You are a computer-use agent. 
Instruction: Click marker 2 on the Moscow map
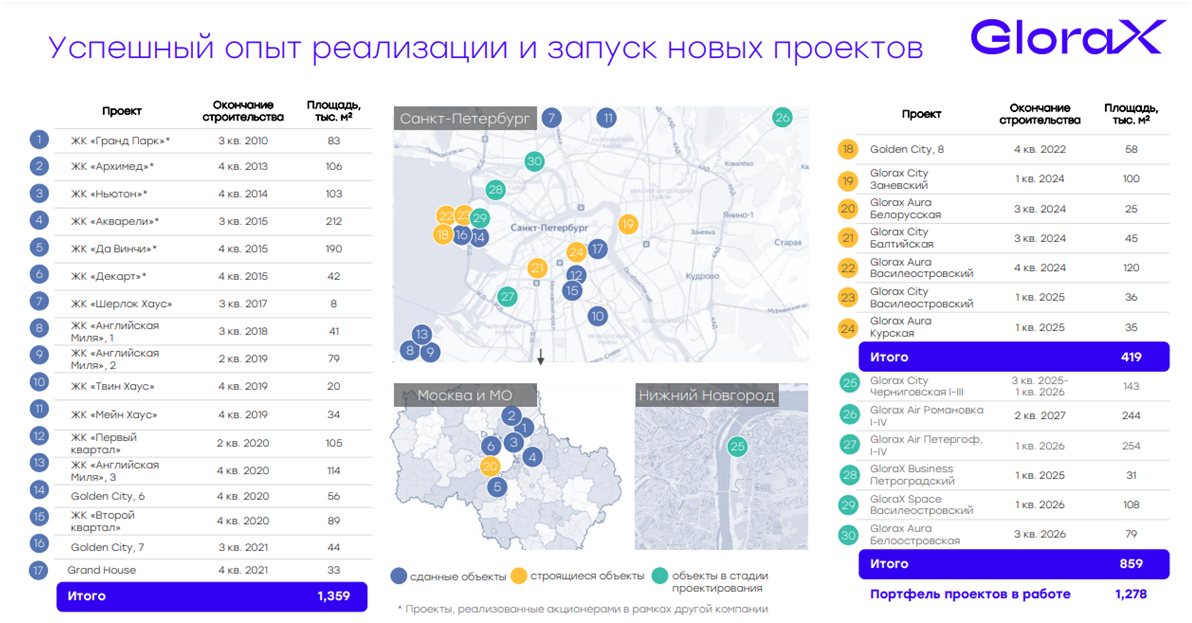[x=511, y=416]
